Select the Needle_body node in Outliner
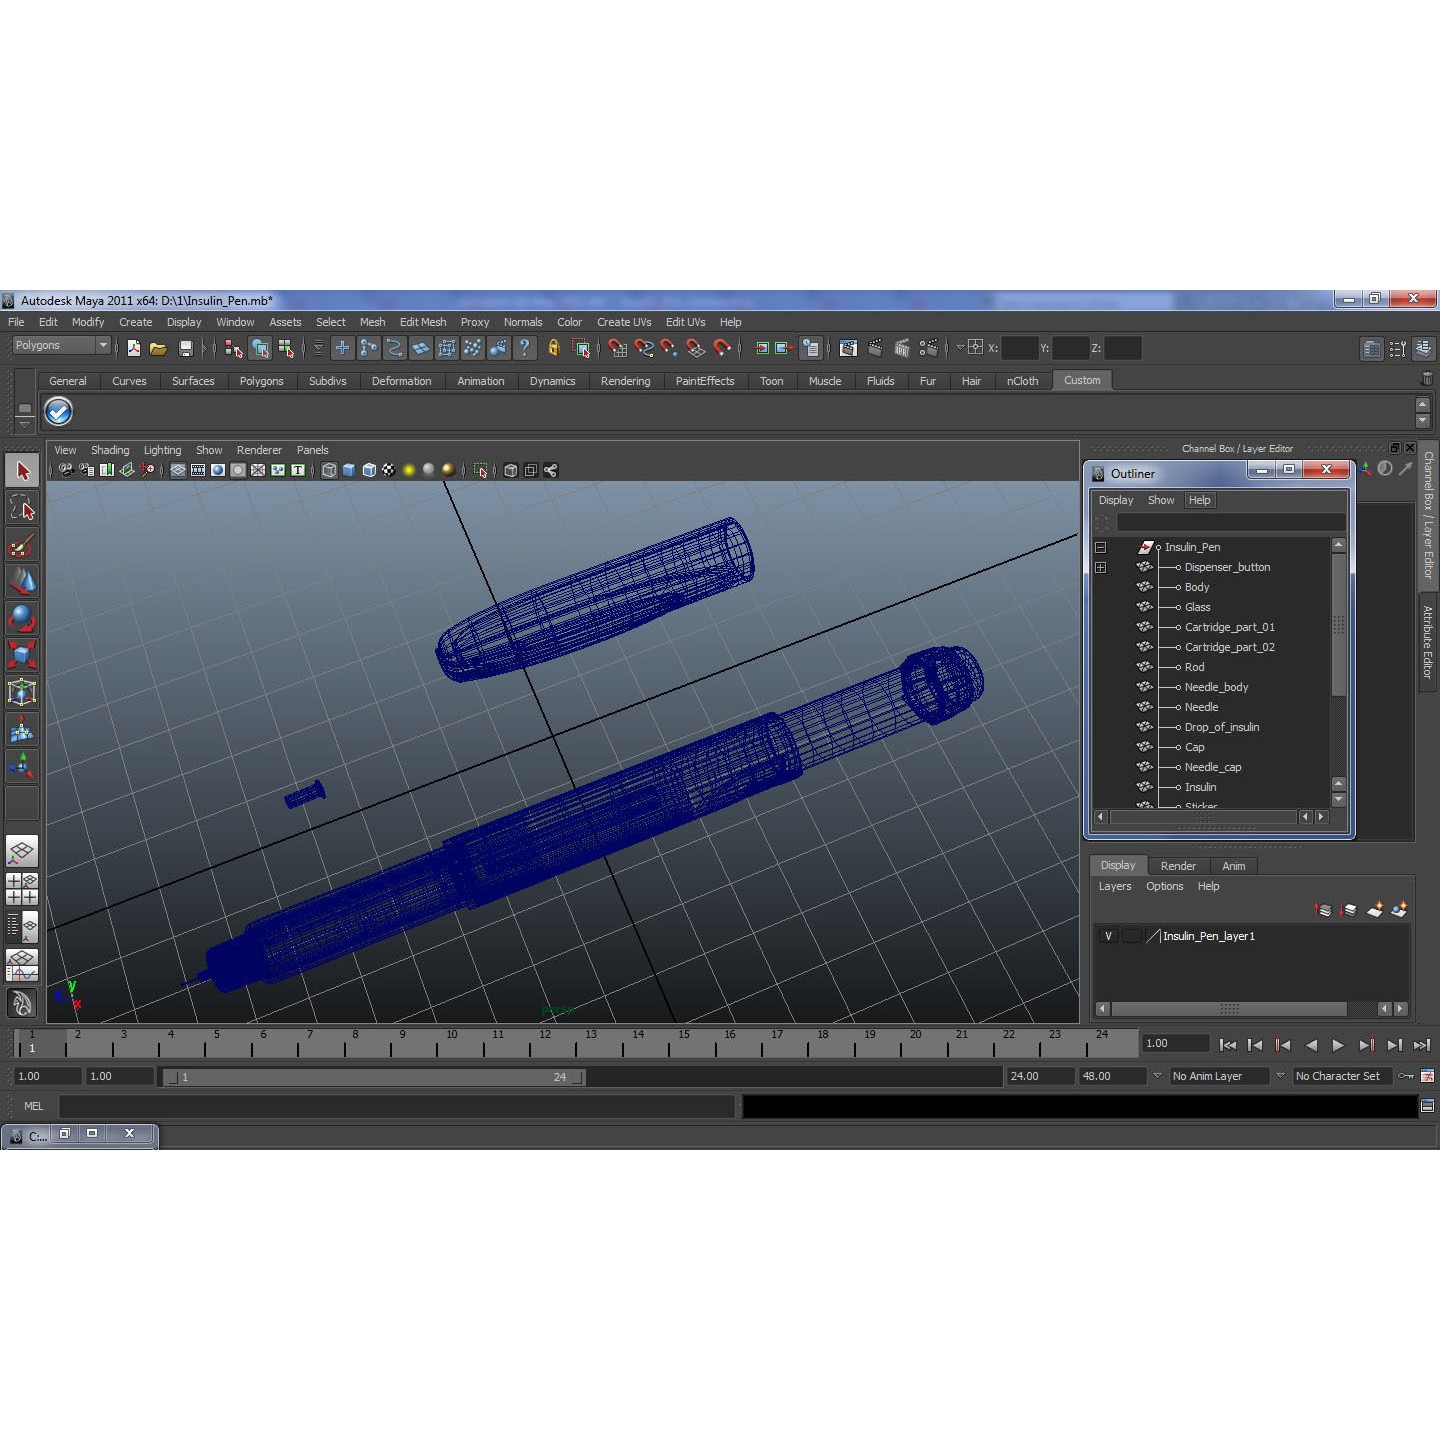 1216,687
